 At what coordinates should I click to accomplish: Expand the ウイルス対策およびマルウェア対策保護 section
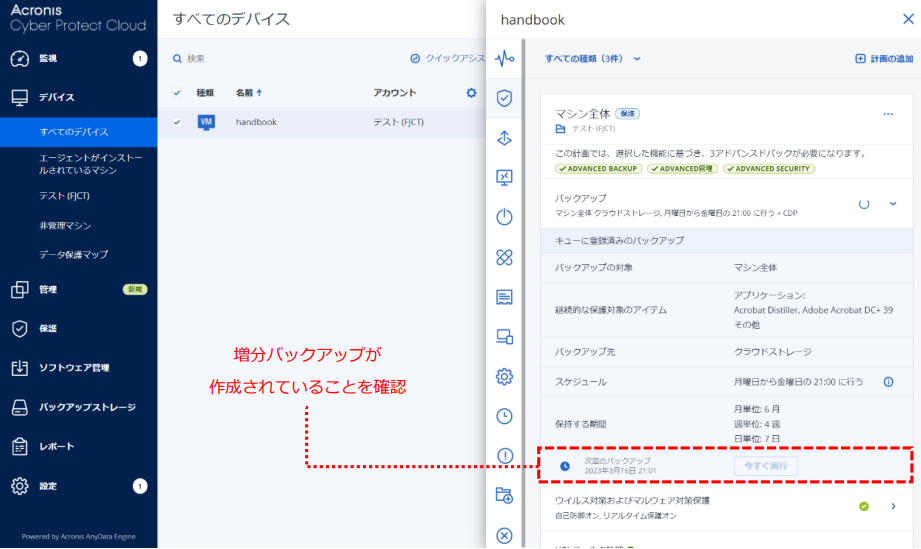[x=893, y=506]
